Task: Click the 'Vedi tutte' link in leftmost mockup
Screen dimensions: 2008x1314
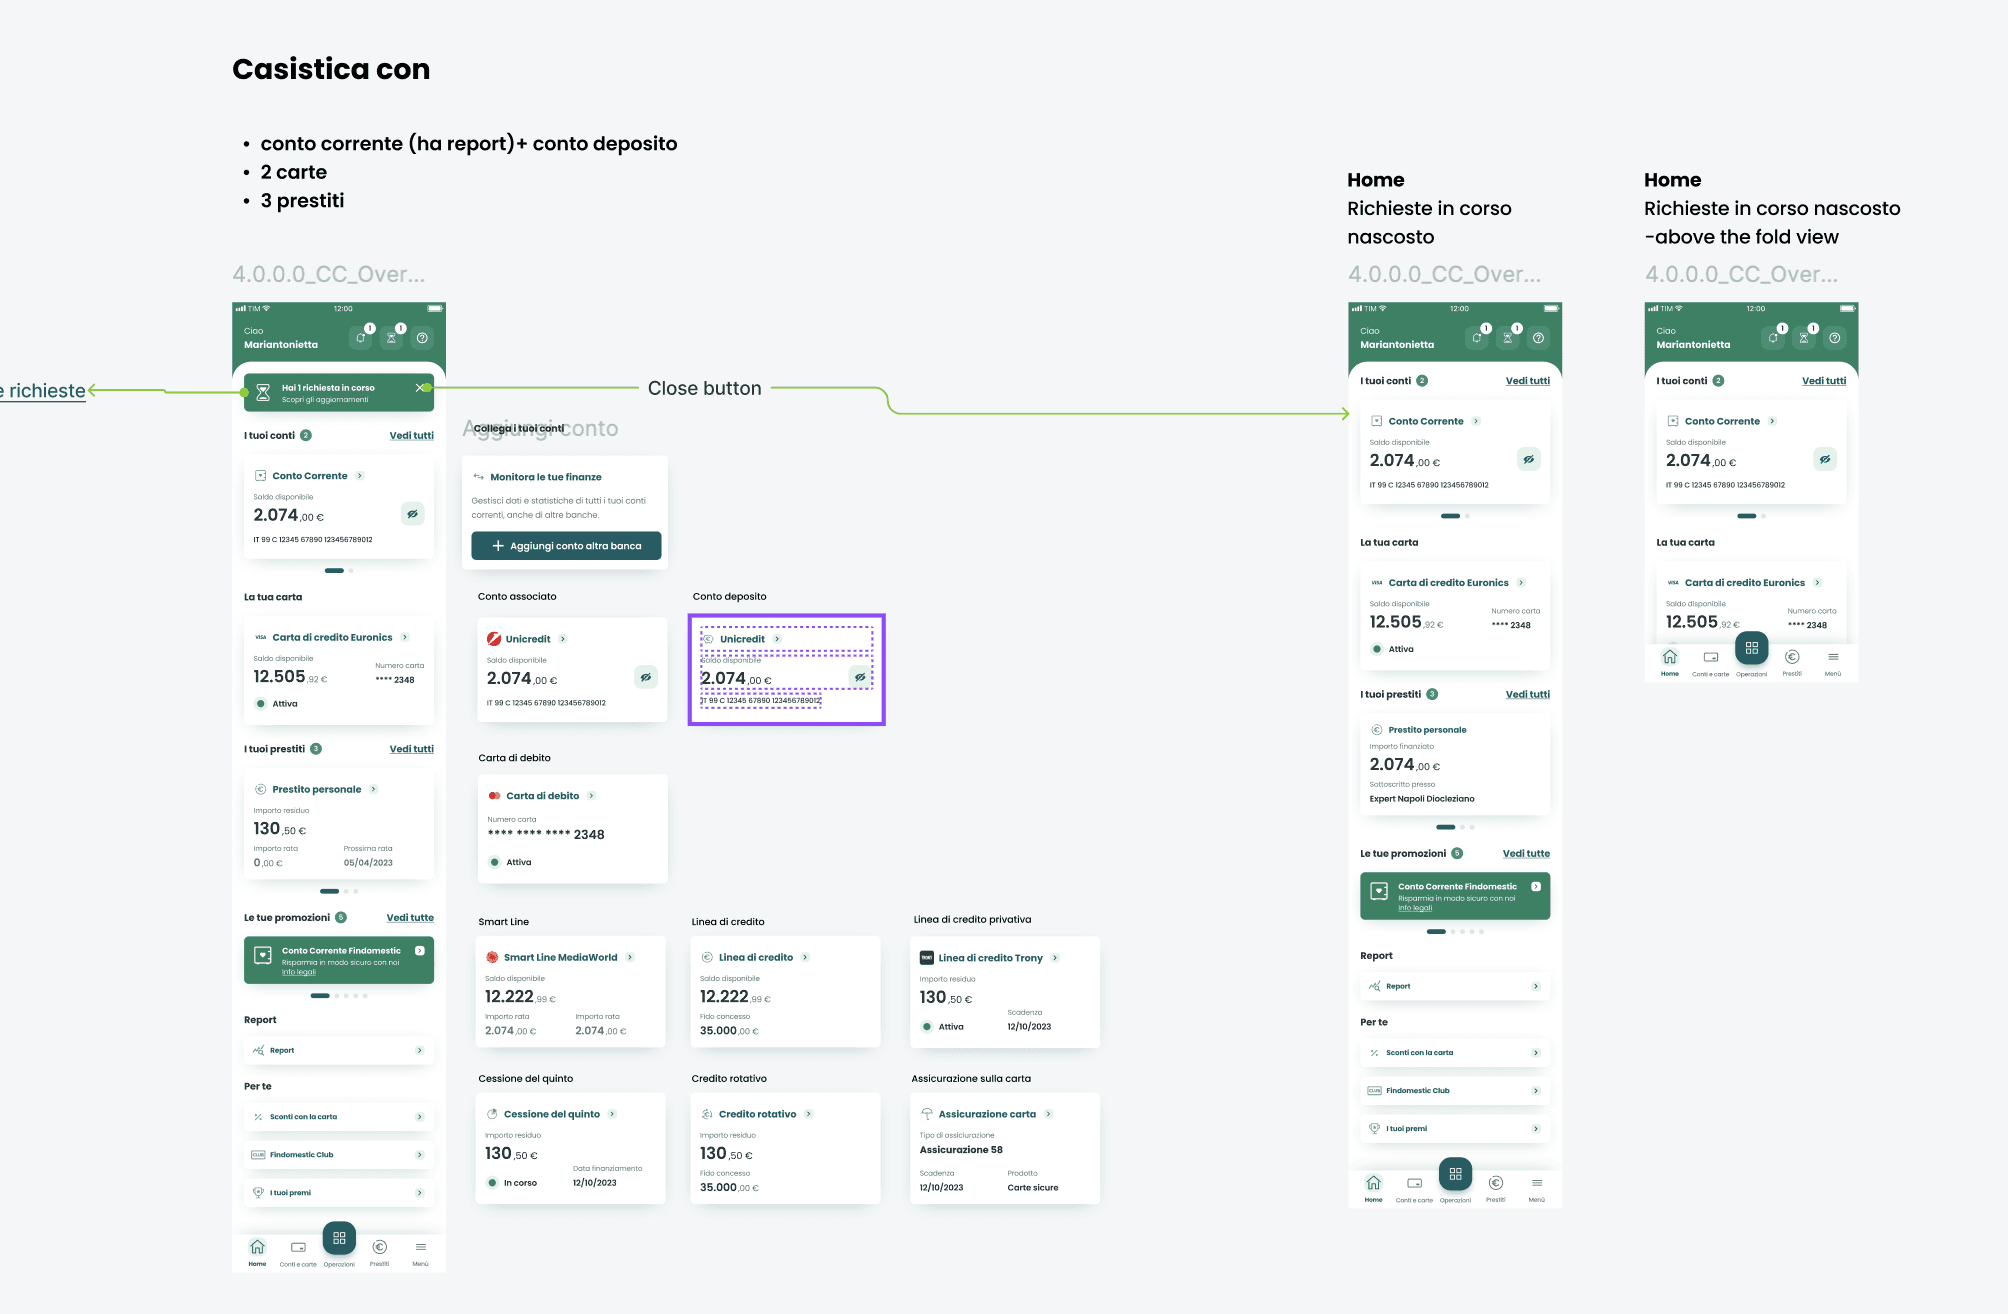Action: click(410, 917)
